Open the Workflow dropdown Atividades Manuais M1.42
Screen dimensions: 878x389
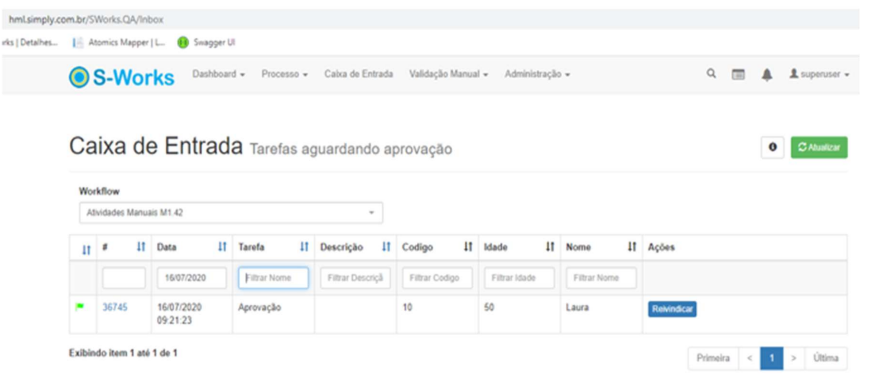tap(231, 213)
